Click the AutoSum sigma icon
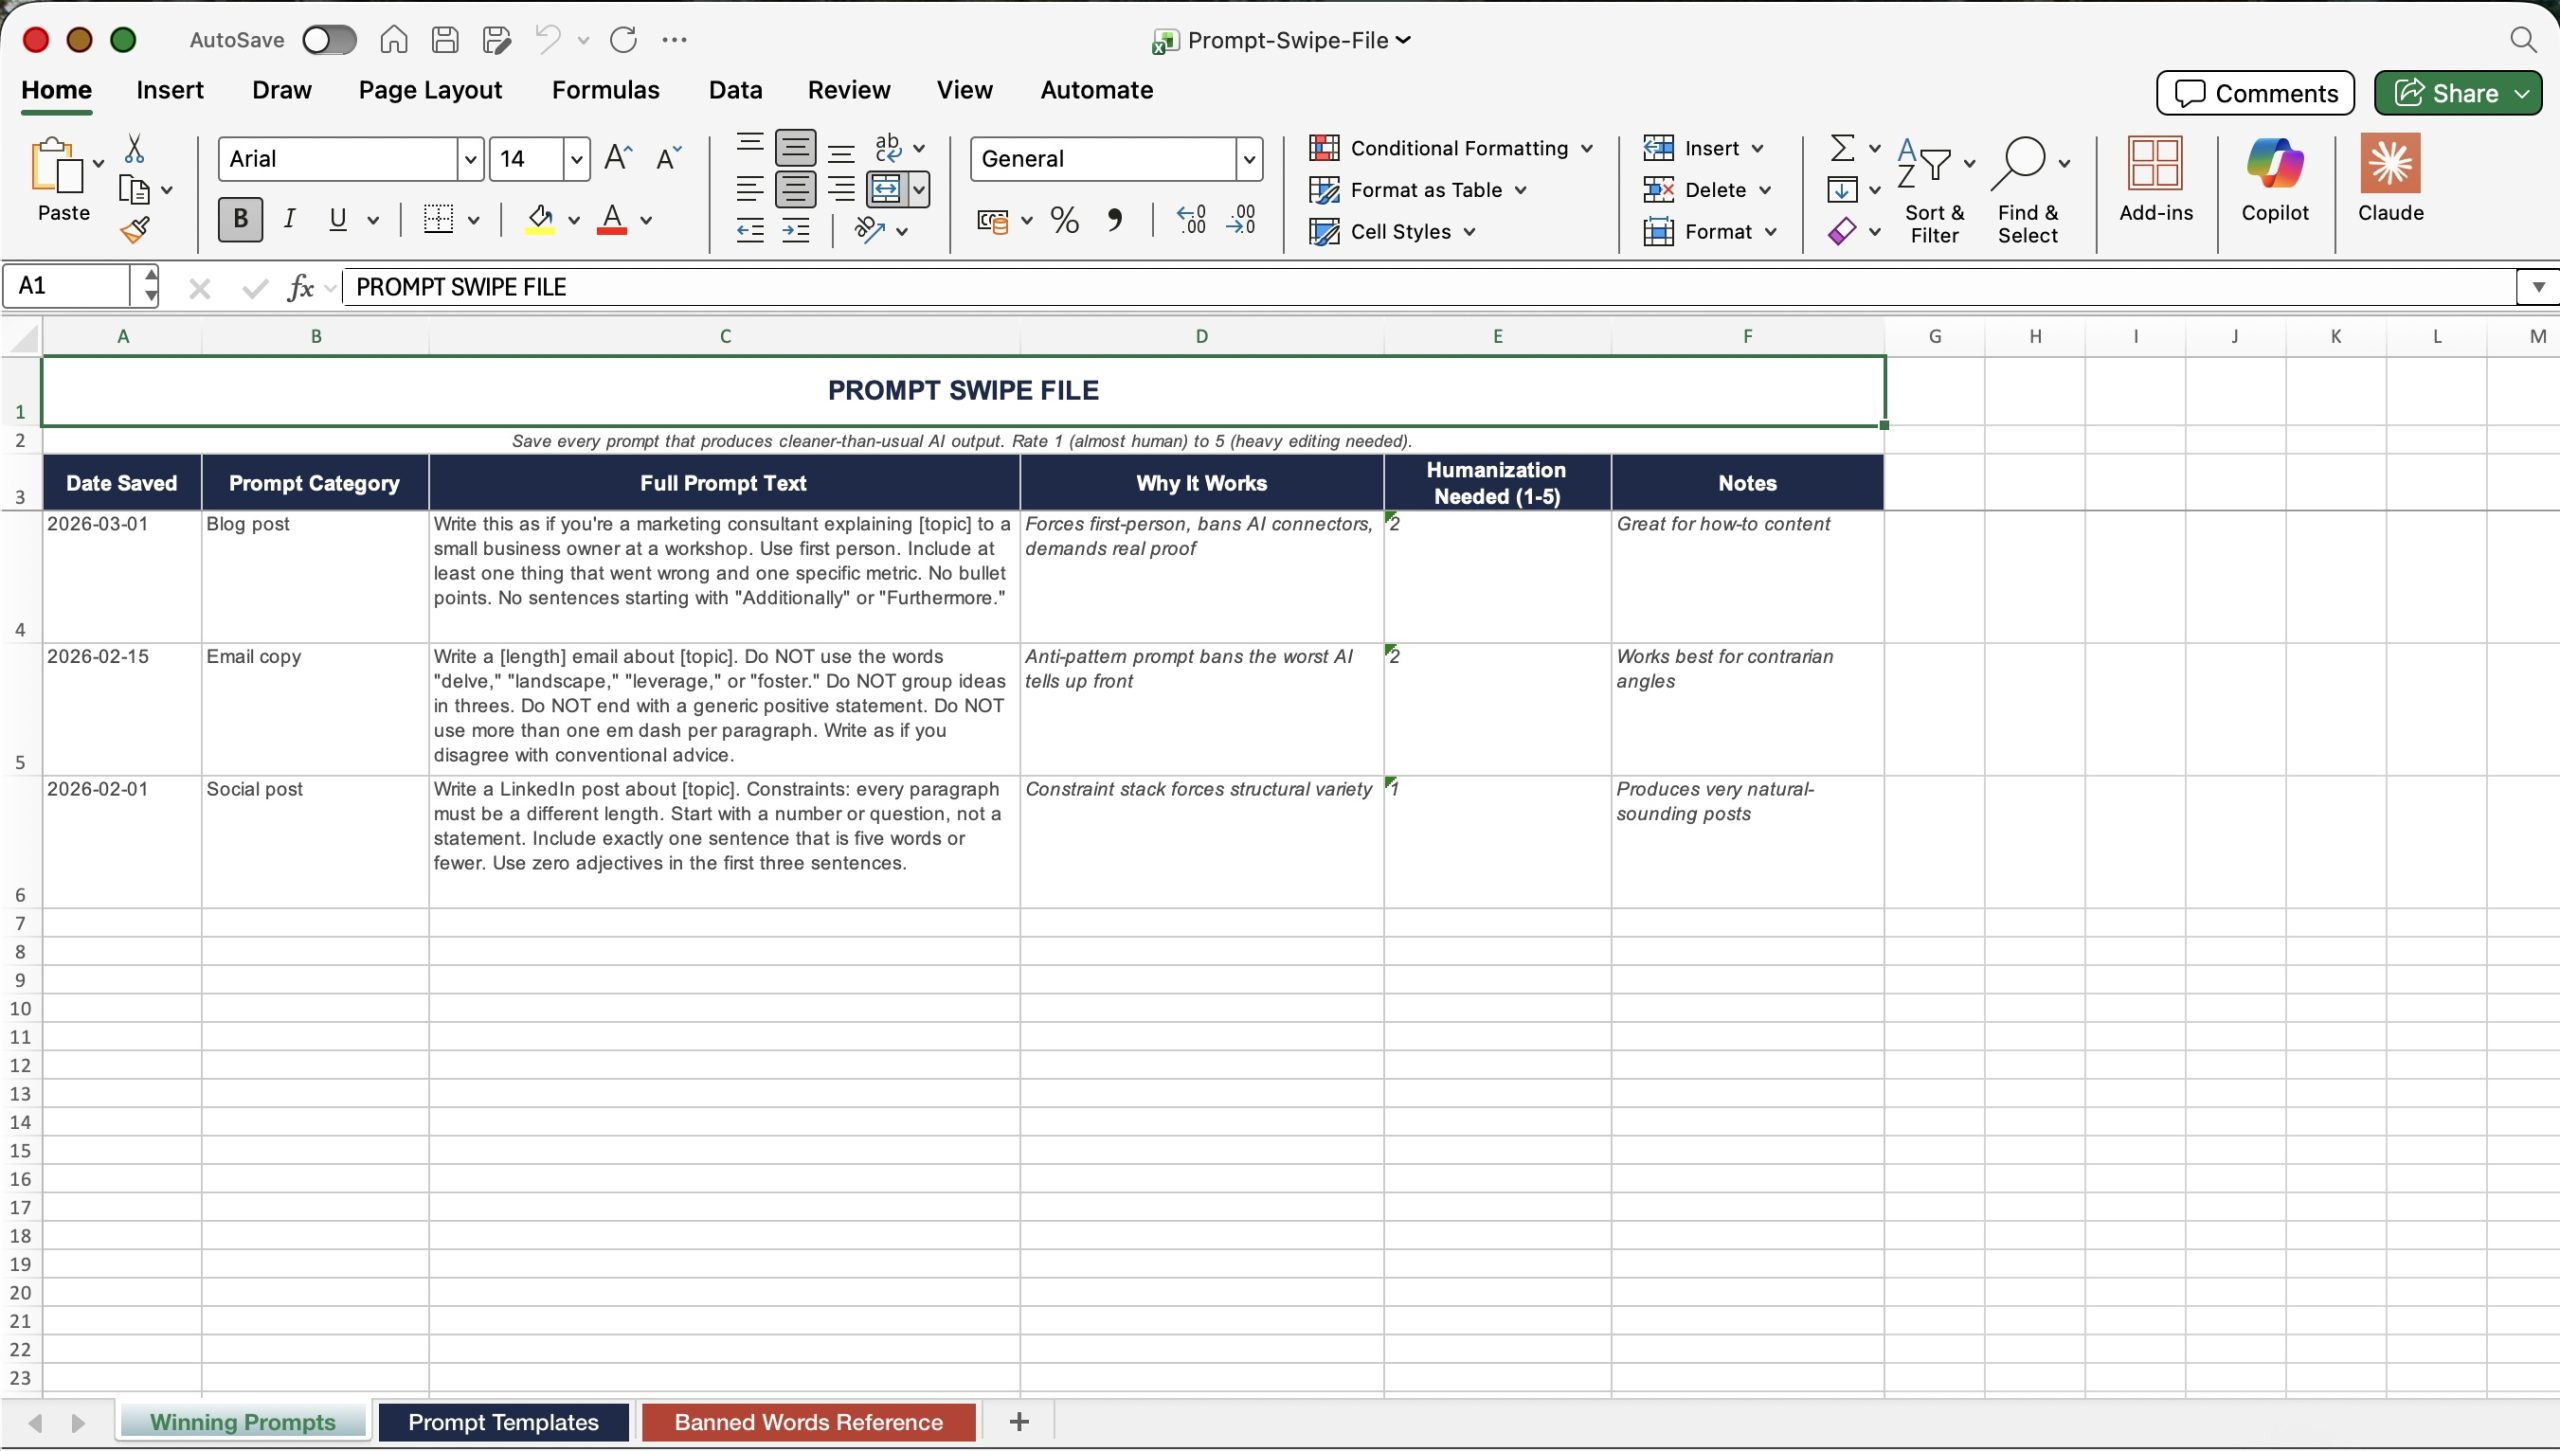This screenshot has width=2560, height=1451. 1842,148
